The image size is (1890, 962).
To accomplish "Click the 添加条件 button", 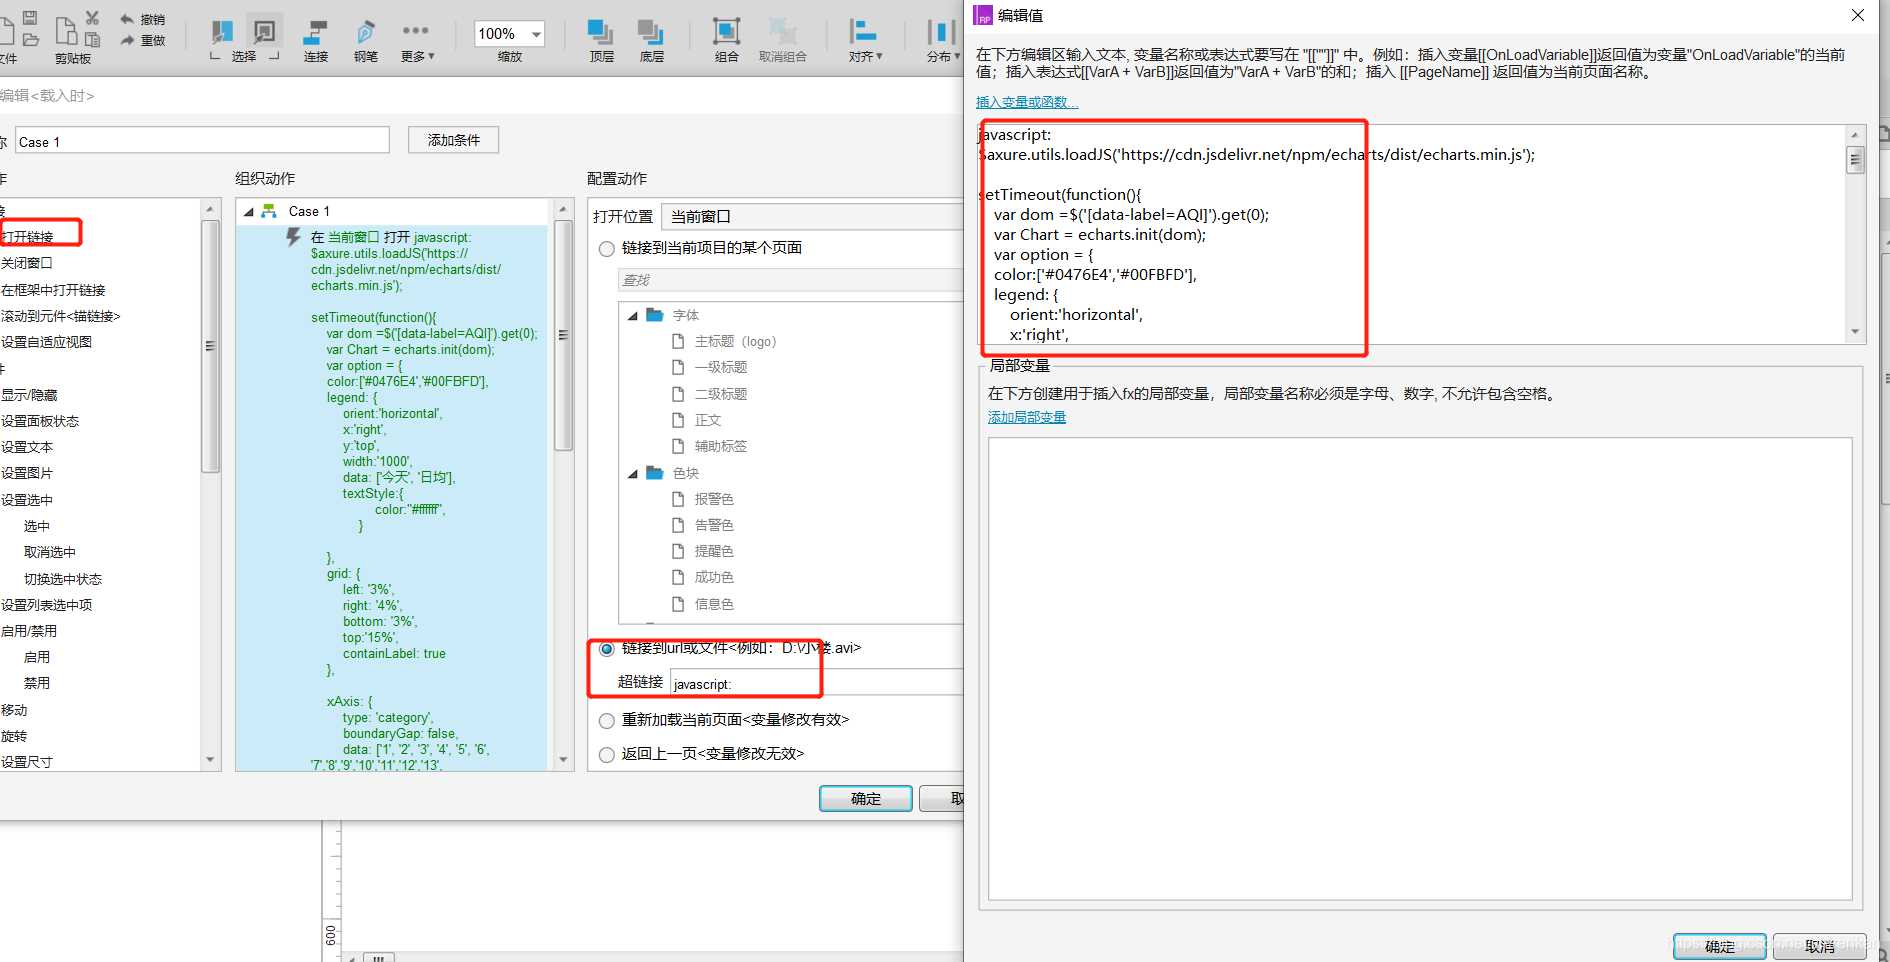I will (453, 140).
